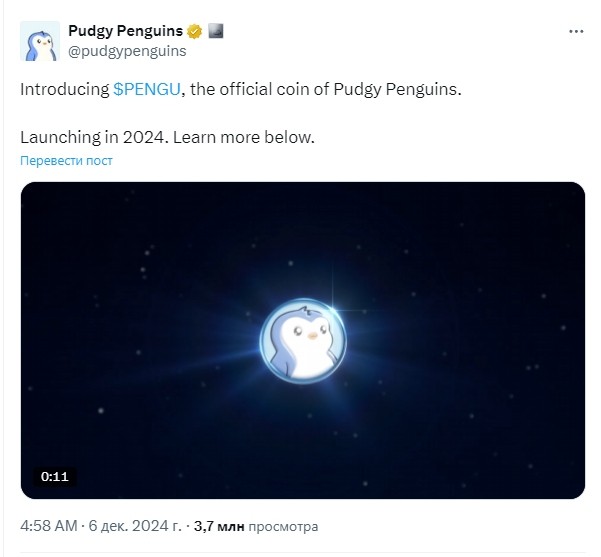Click the 3,7 млн просмотра view count
Screen dimensions: 601x557
256,526
